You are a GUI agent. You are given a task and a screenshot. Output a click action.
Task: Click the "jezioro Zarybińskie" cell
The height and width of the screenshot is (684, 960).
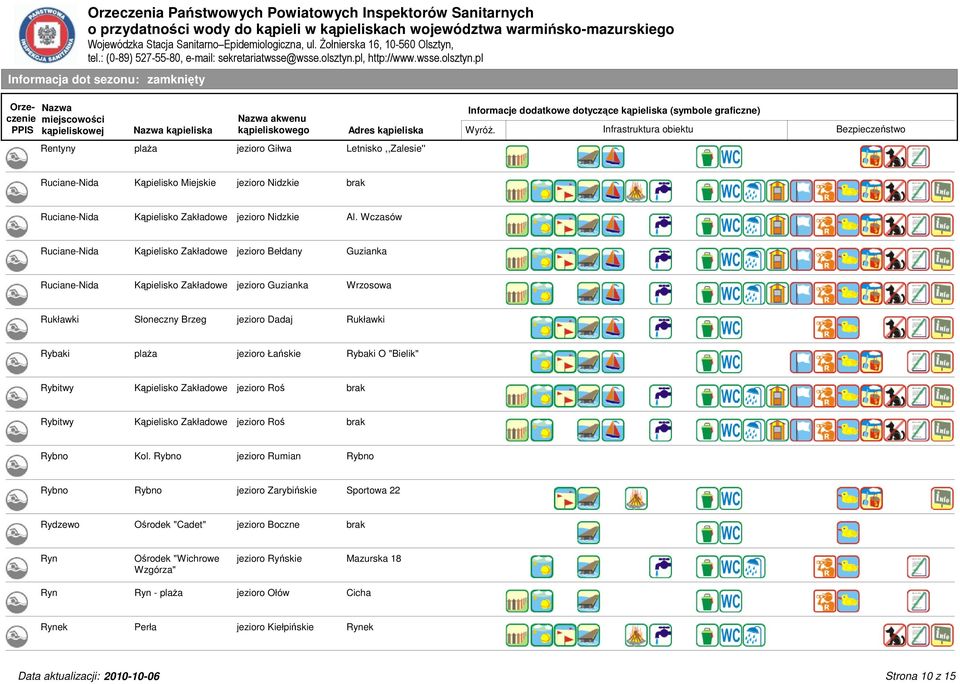click(x=277, y=490)
